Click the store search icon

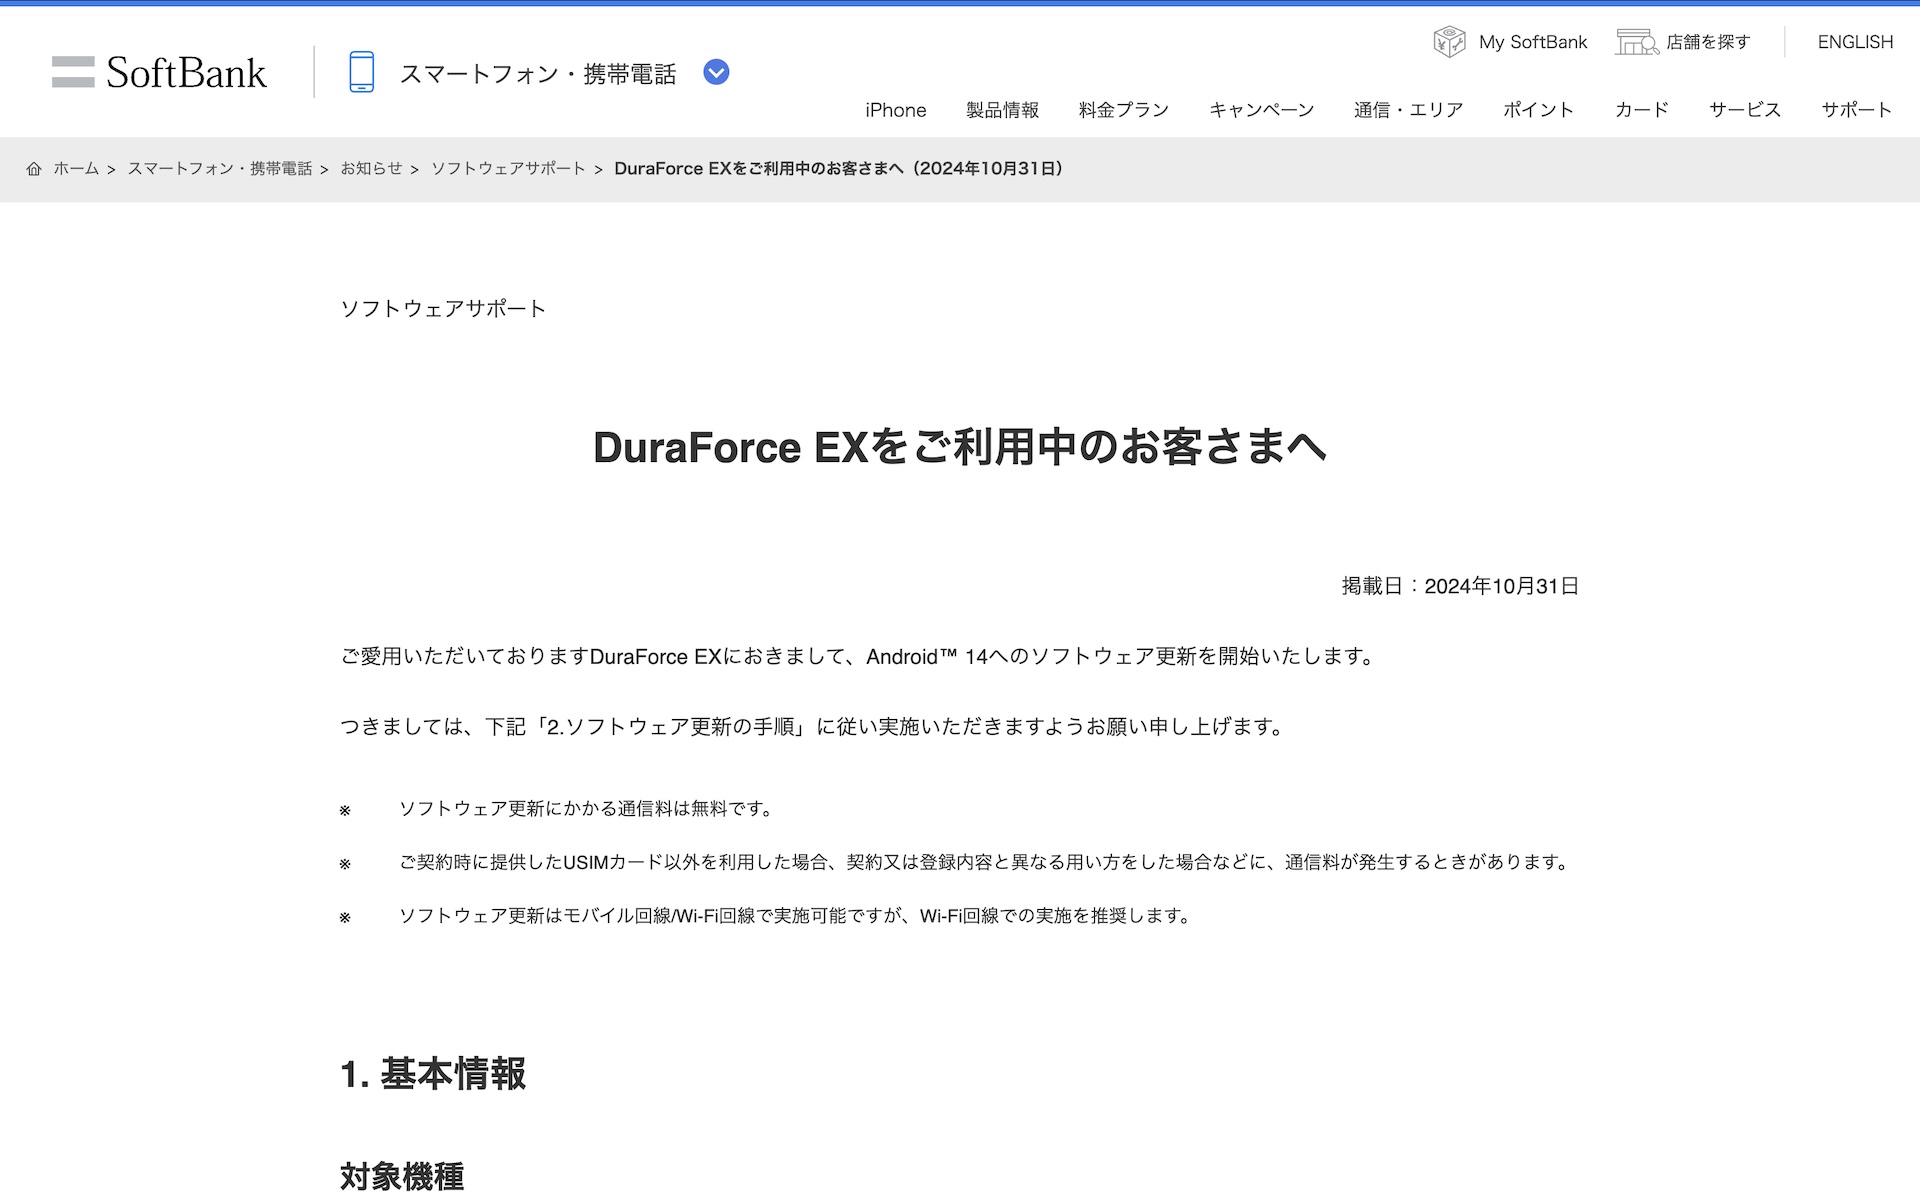click(1636, 42)
